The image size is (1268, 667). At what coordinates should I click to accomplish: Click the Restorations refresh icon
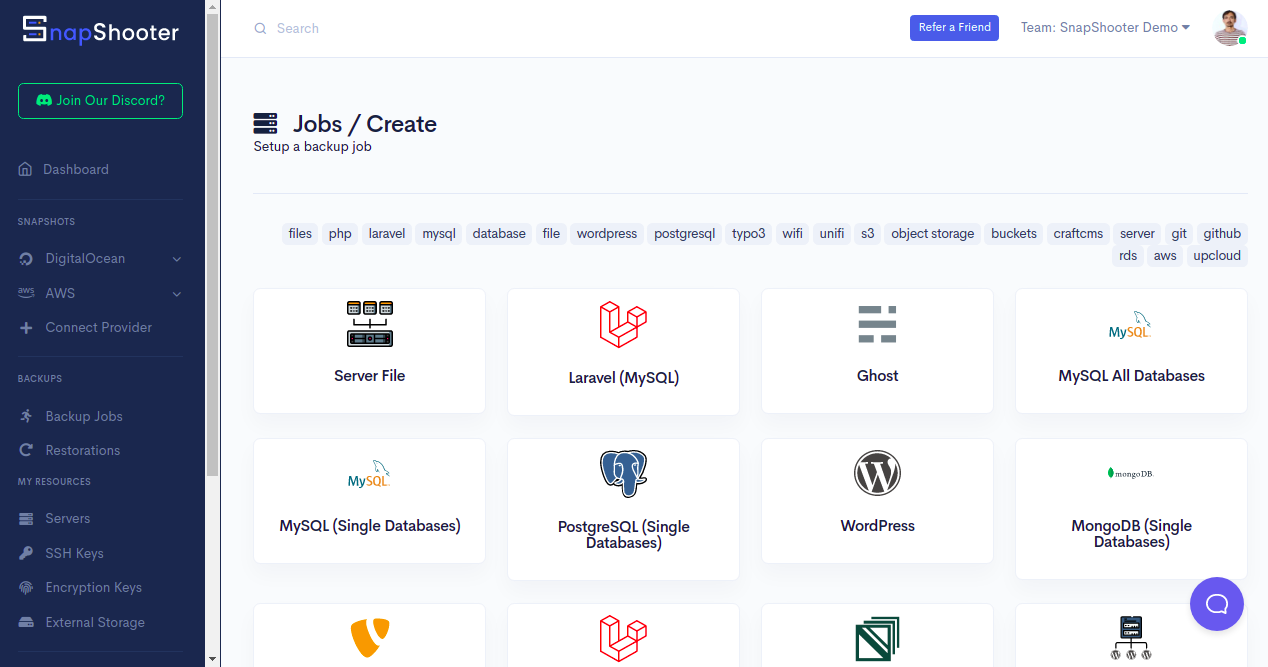[26, 451]
